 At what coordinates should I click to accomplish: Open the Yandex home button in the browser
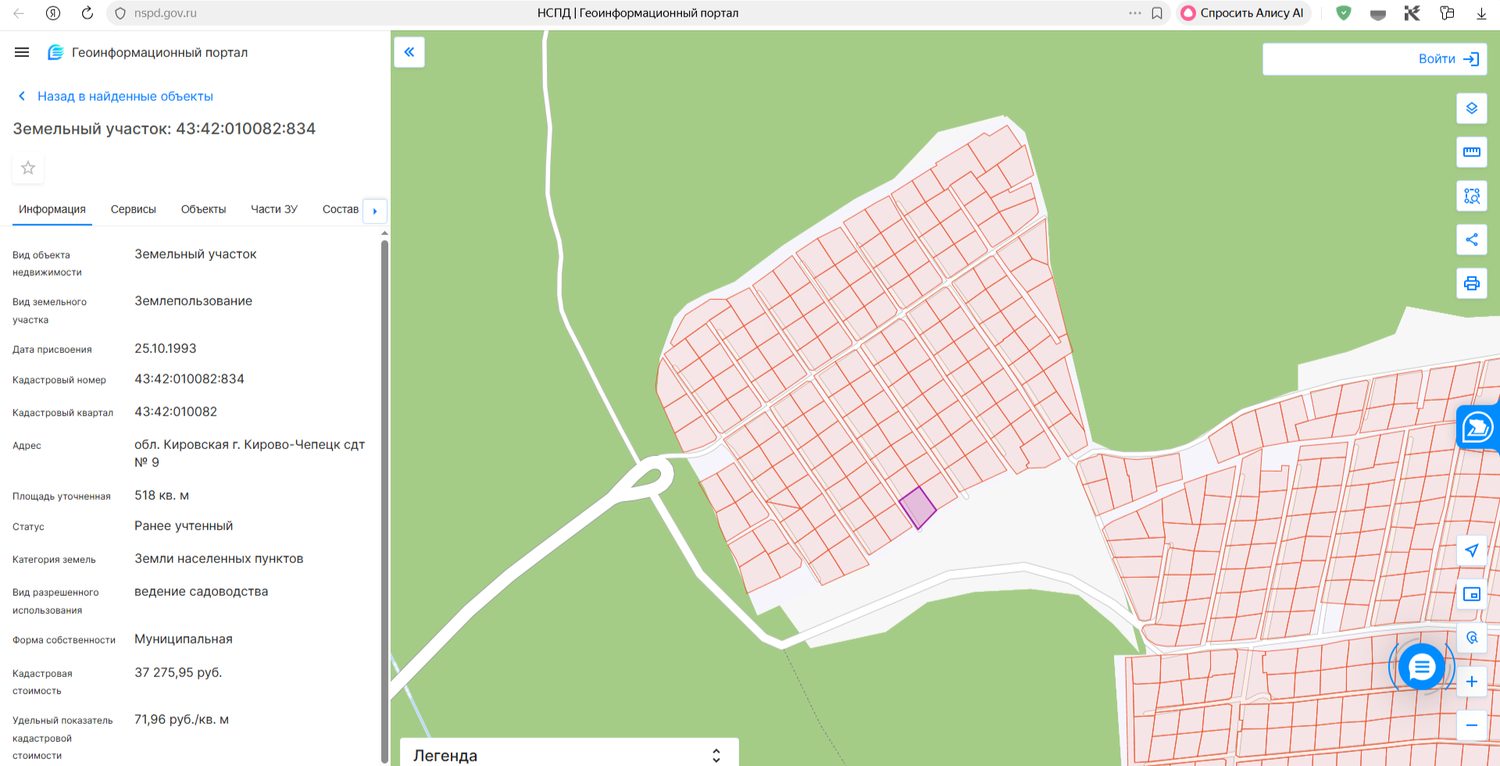(53, 14)
